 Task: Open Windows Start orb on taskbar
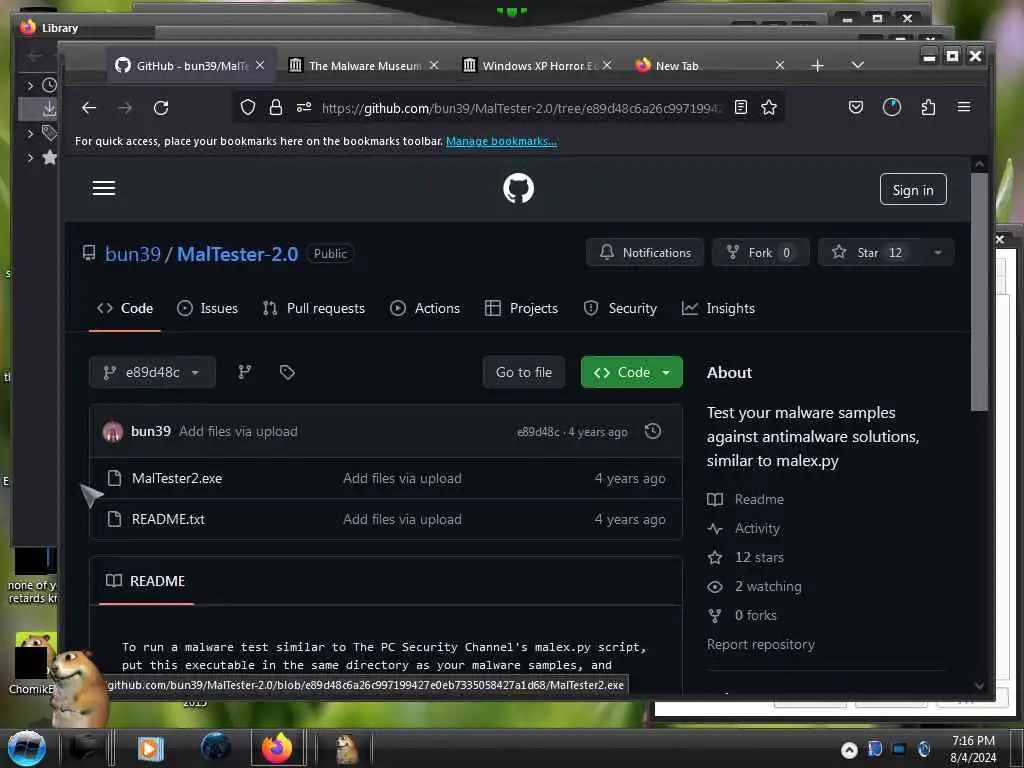point(27,748)
